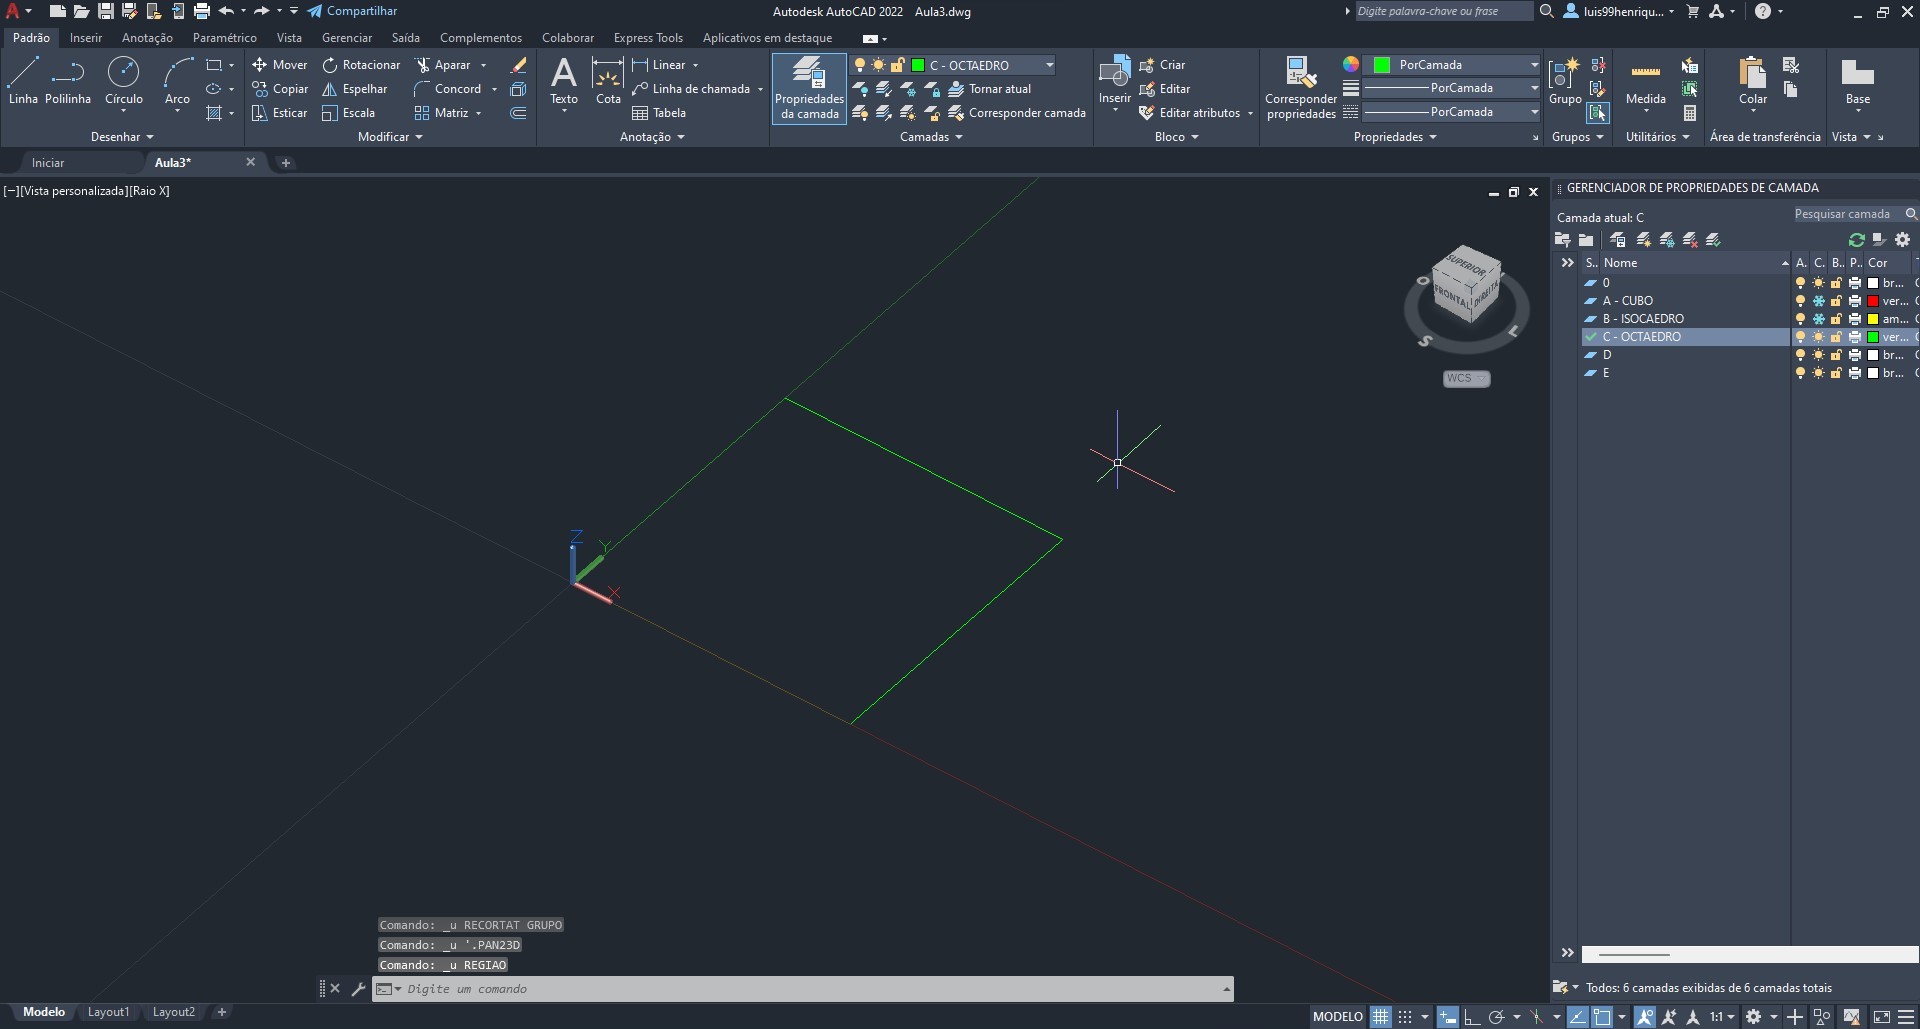Image resolution: width=1920 pixels, height=1029 pixels.
Task: Open the Inserir ribbon tab
Action: click(x=85, y=38)
